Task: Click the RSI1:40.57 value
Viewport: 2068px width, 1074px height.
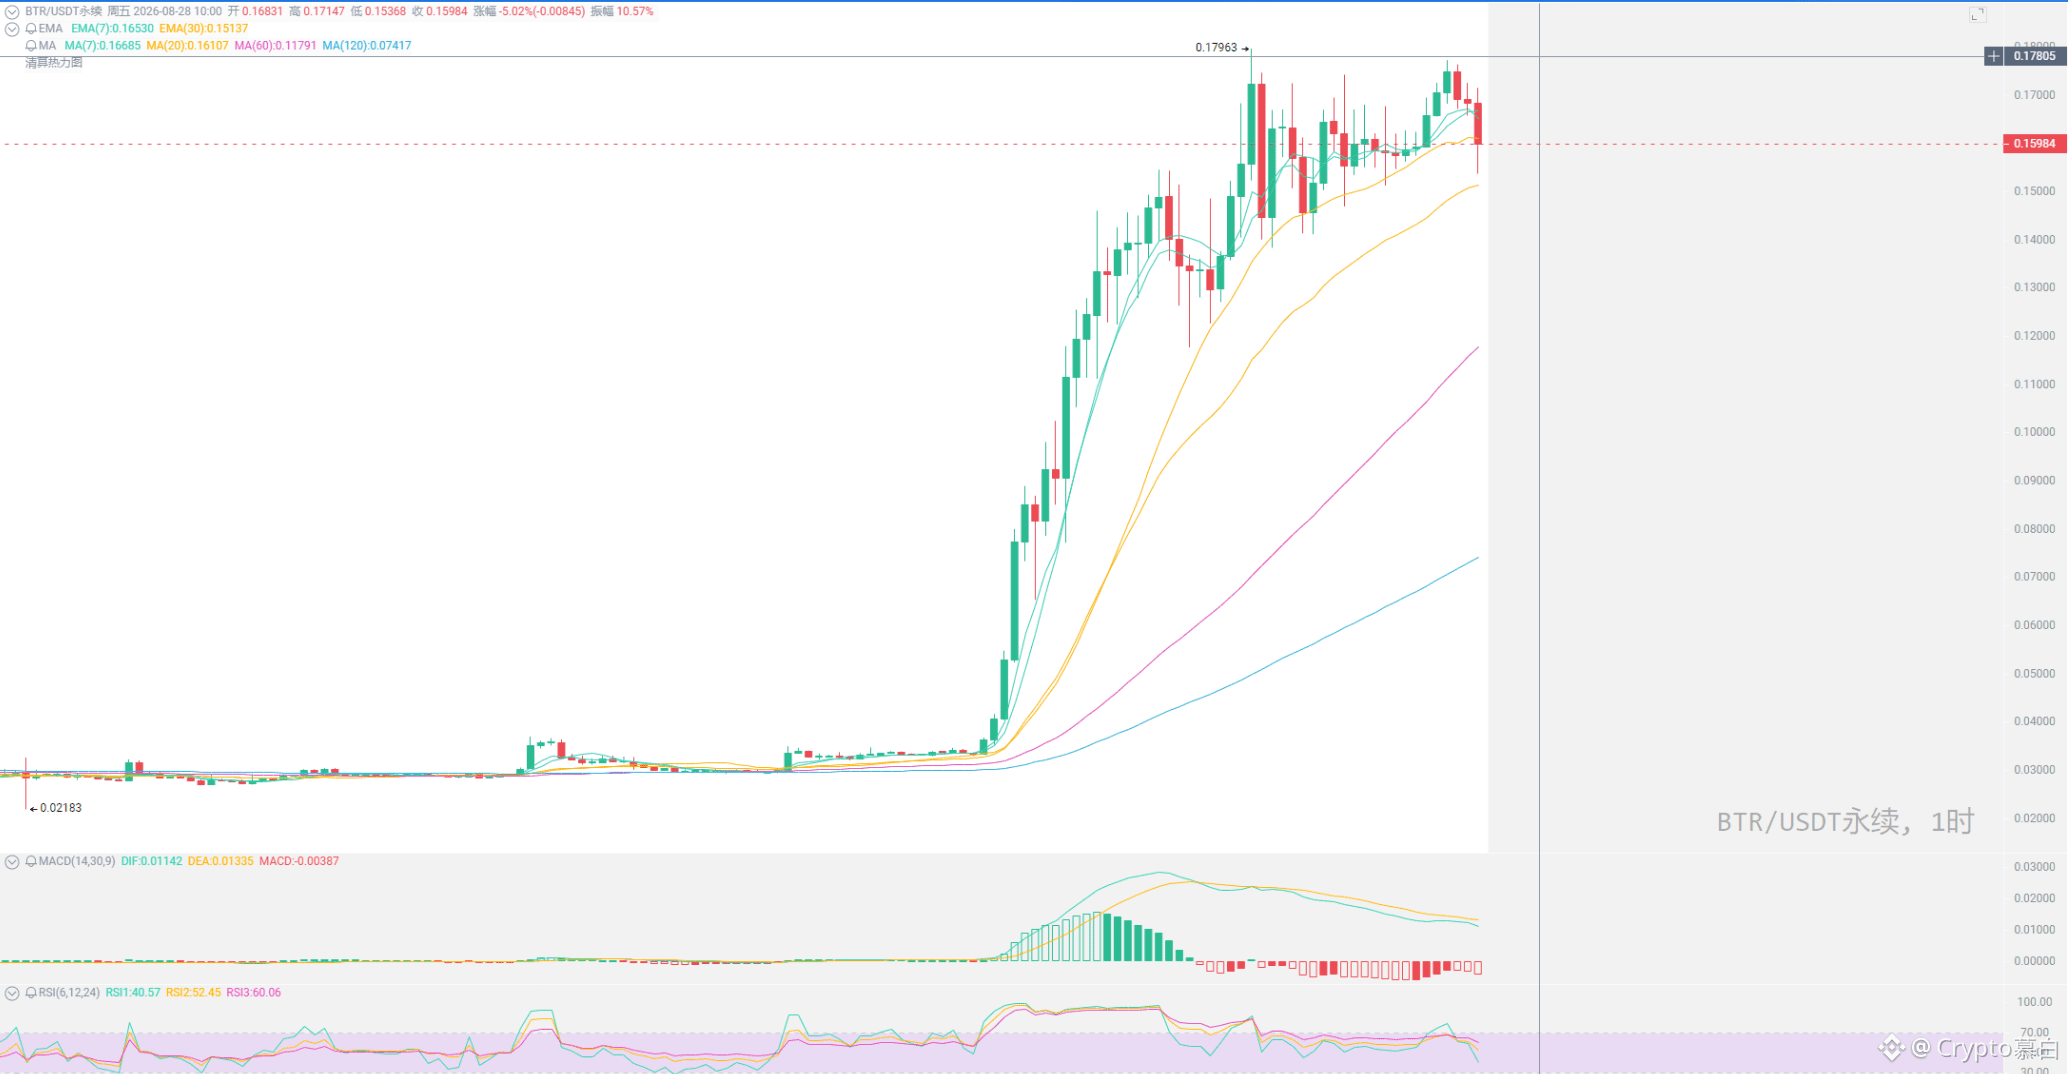Action: pos(133,993)
